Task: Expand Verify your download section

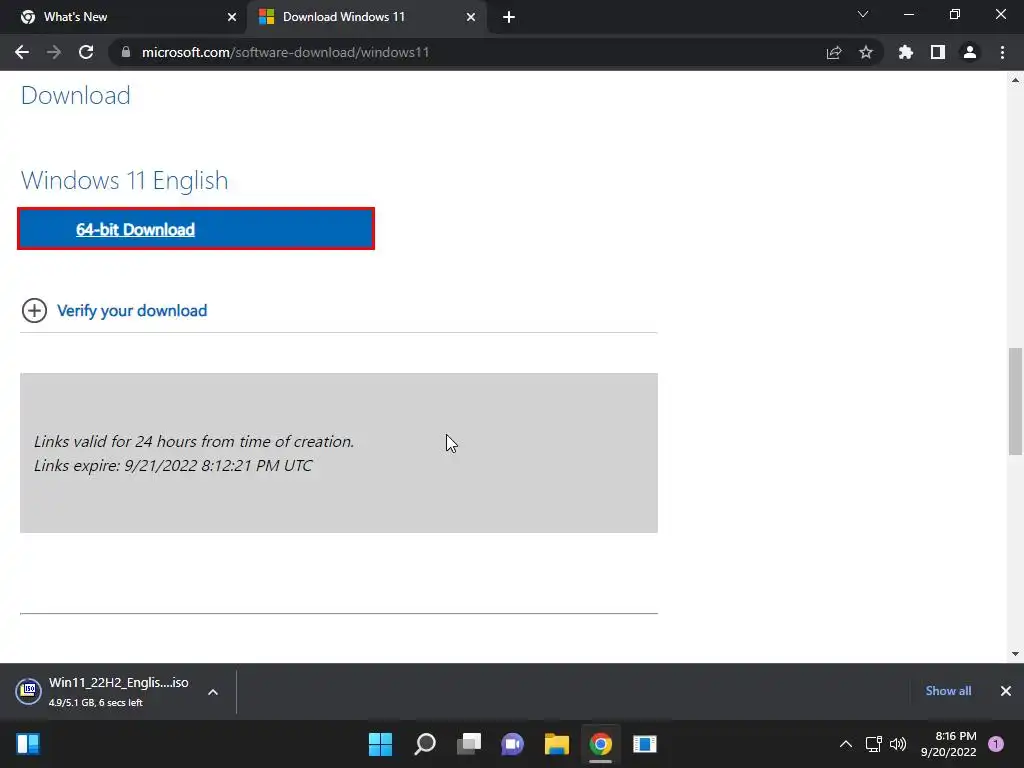Action: pos(34,311)
